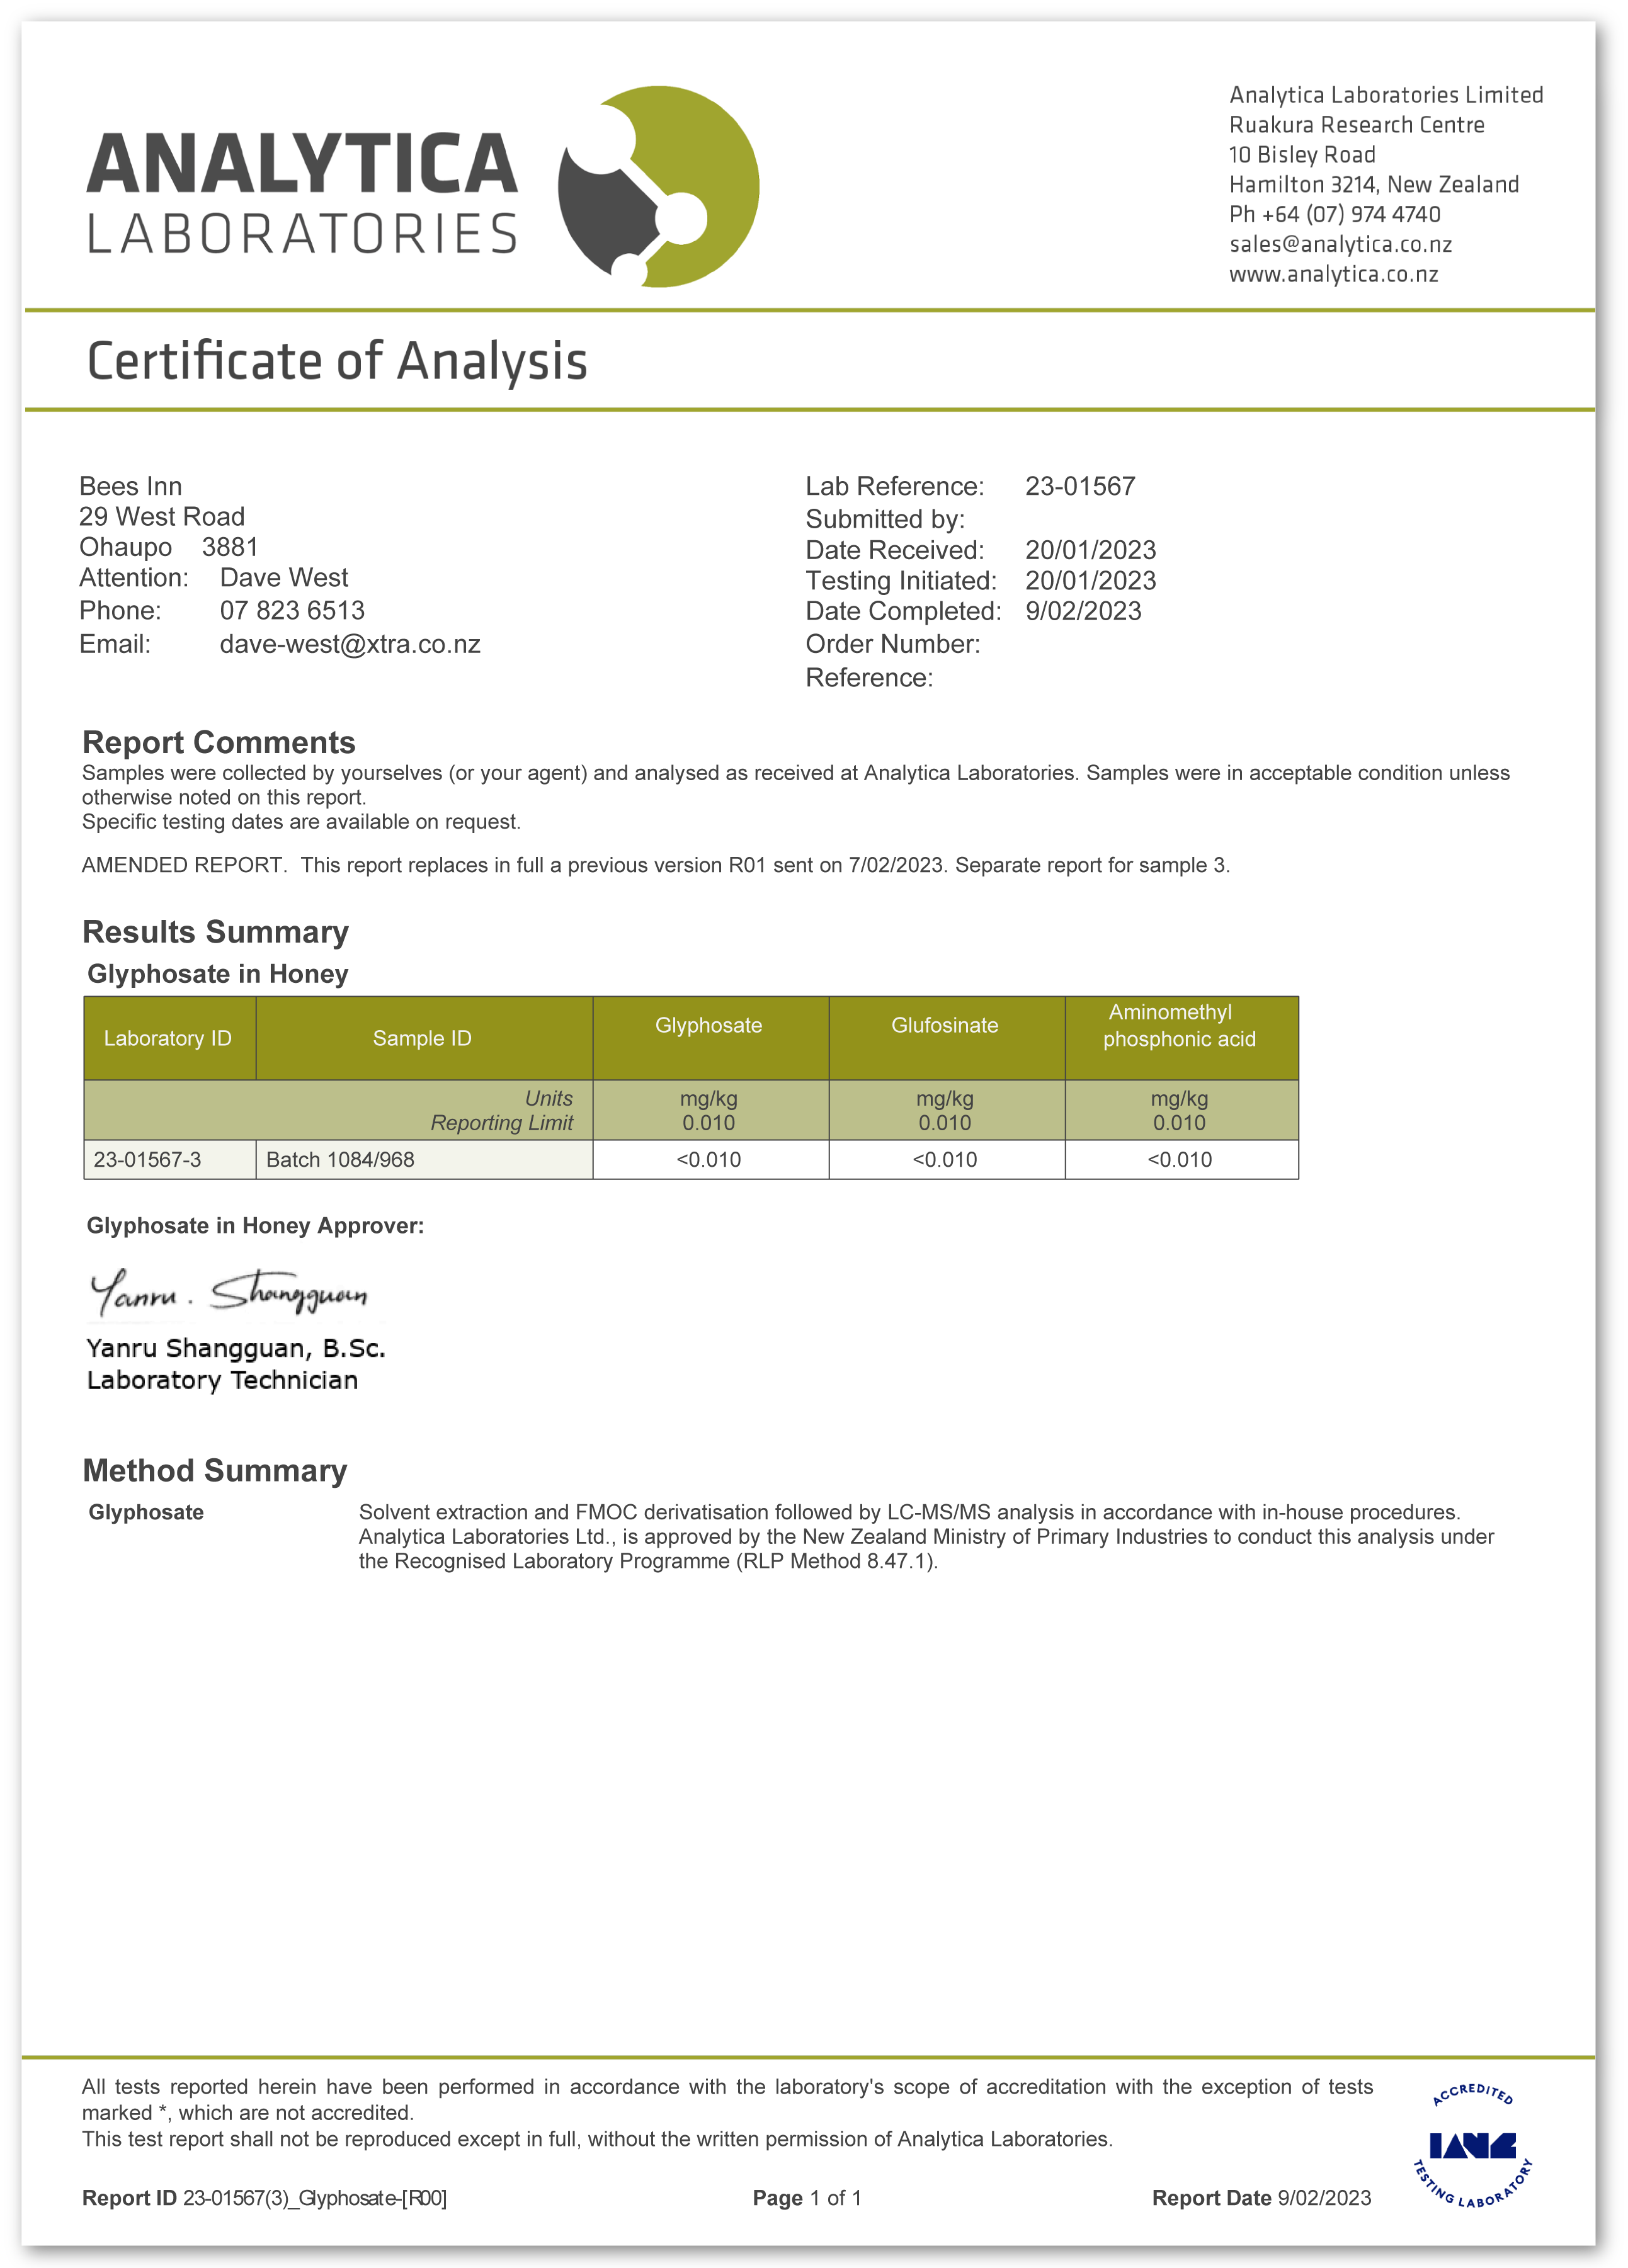Click 'Ruakura Research Centre' address line

[x=1356, y=125]
